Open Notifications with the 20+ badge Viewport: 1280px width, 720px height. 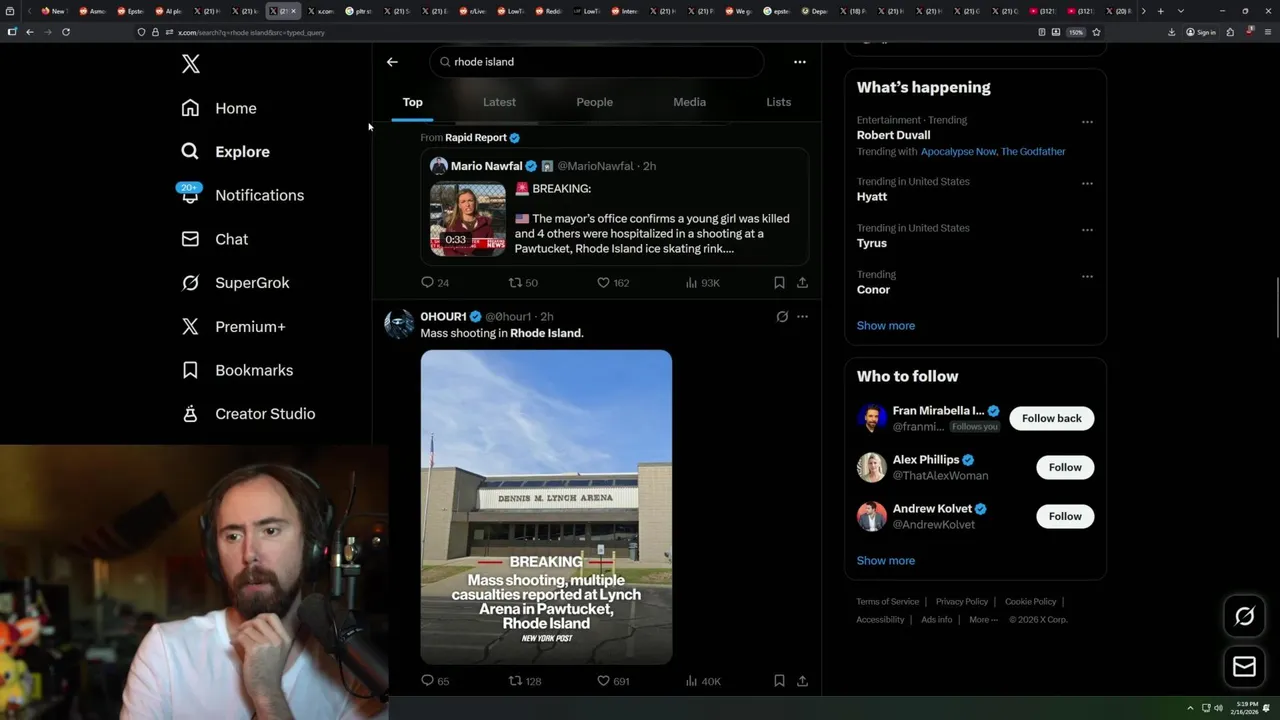point(242,195)
